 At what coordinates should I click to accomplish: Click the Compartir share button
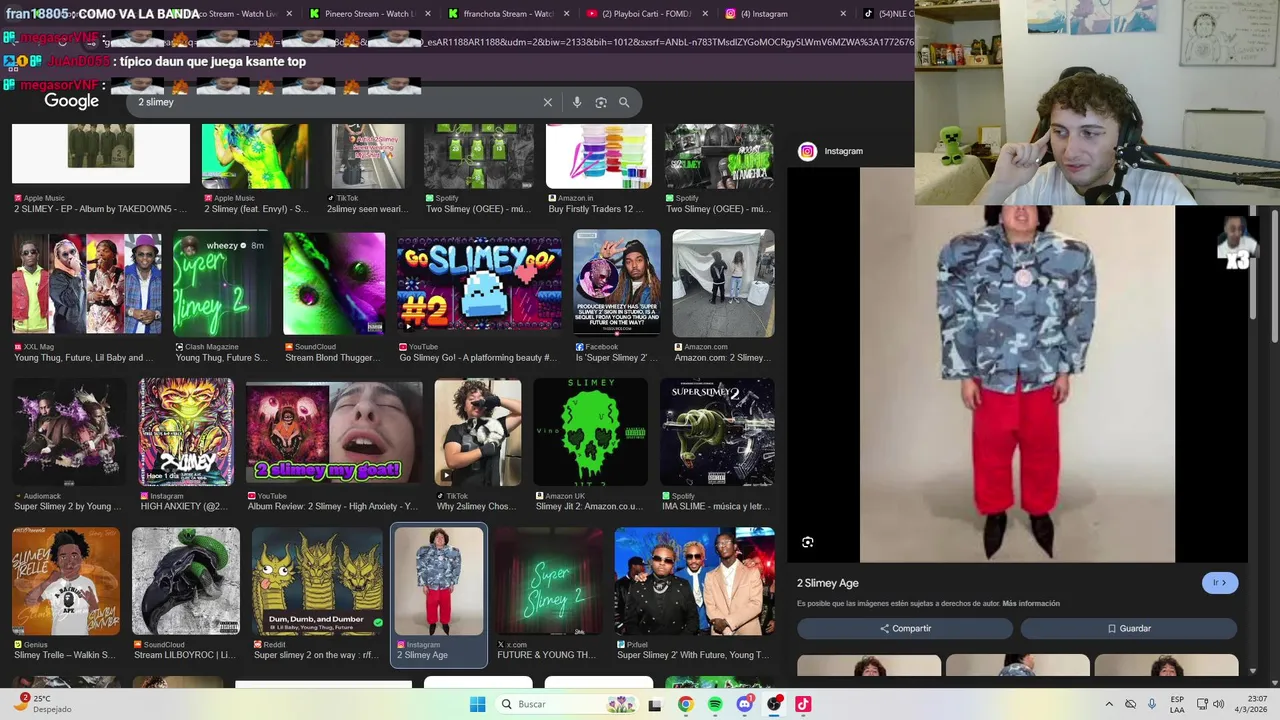(905, 628)
